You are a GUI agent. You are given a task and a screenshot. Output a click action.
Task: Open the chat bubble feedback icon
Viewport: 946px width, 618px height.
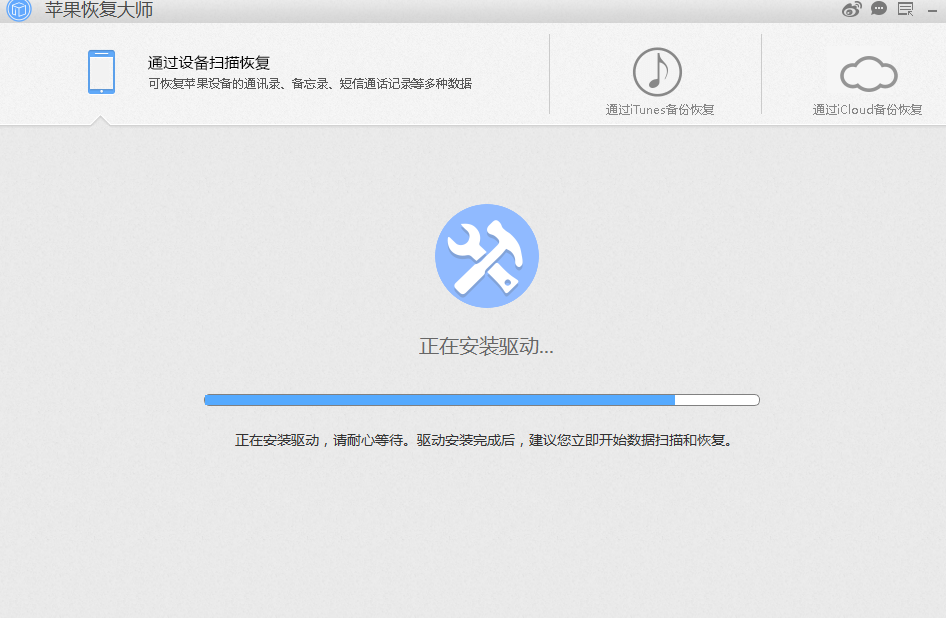click(879, 8)
